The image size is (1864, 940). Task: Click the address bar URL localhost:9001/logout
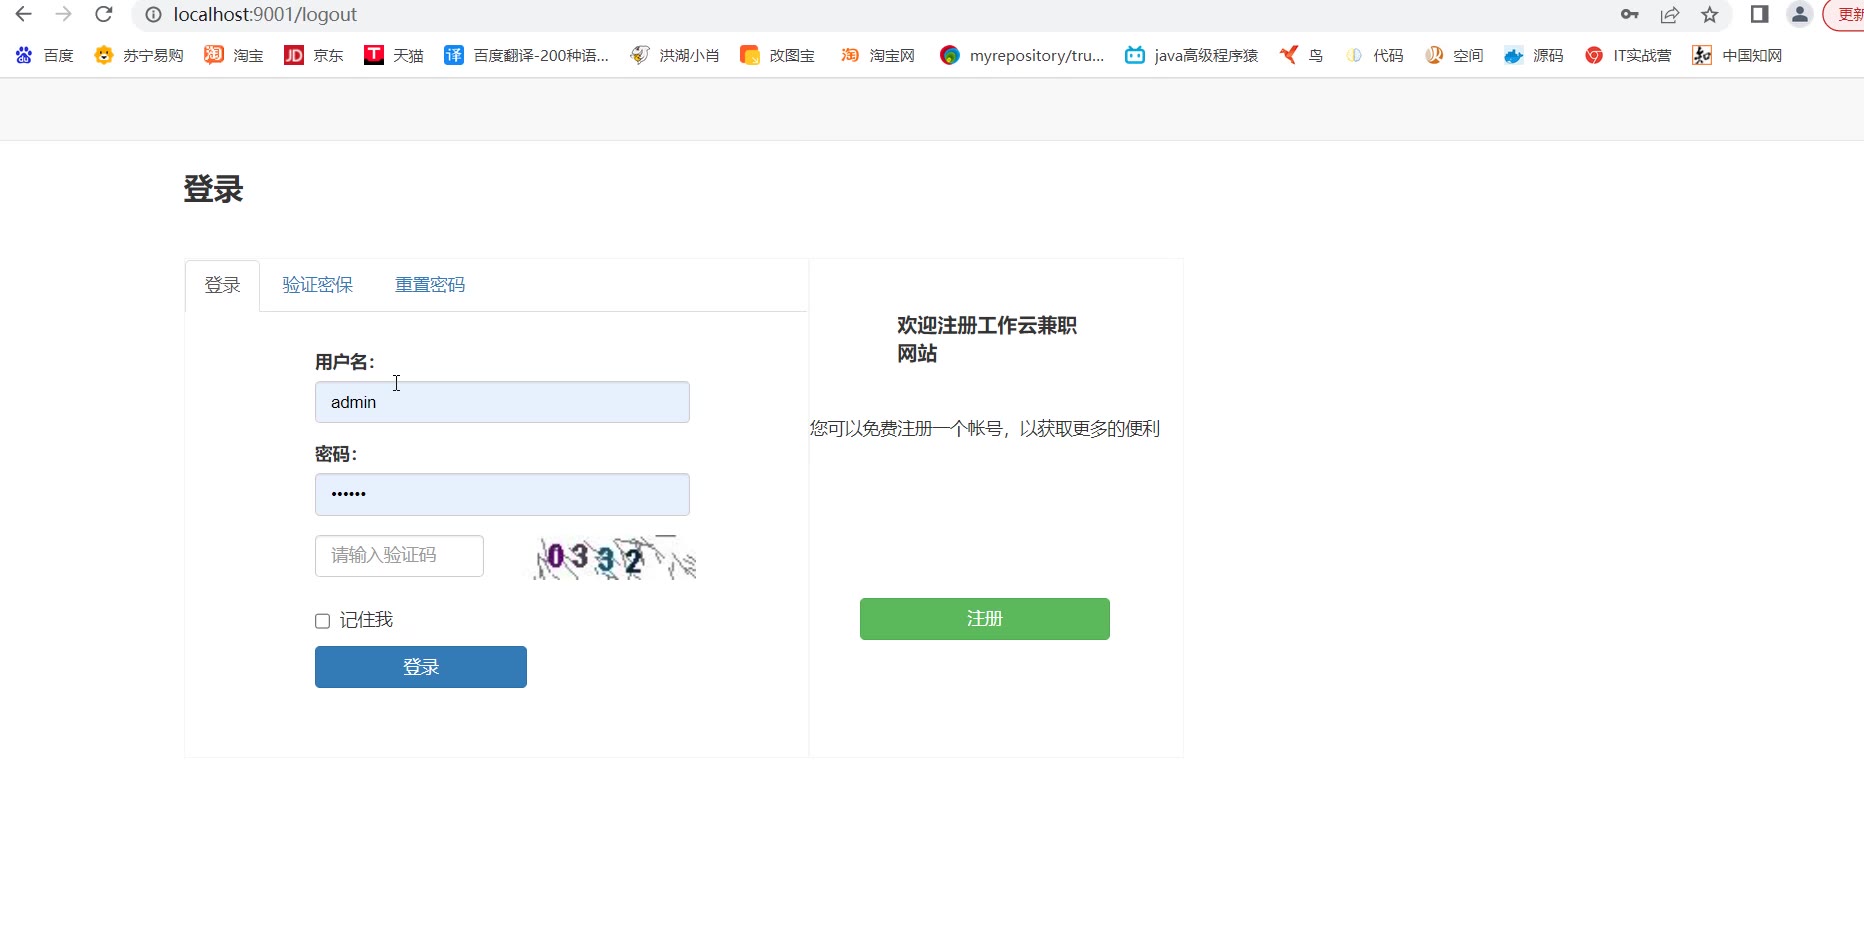[265, 14]
